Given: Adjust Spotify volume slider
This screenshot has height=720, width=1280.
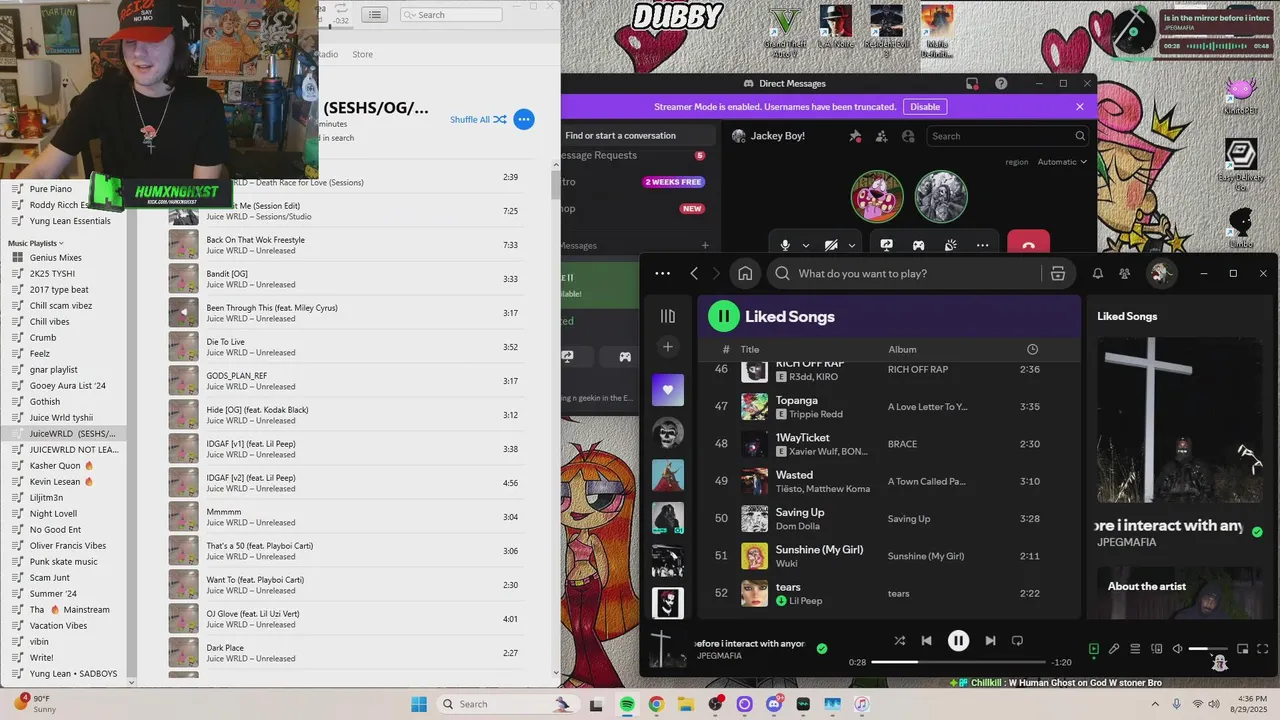Looking at the screenshot, I should coord(1209,649).
